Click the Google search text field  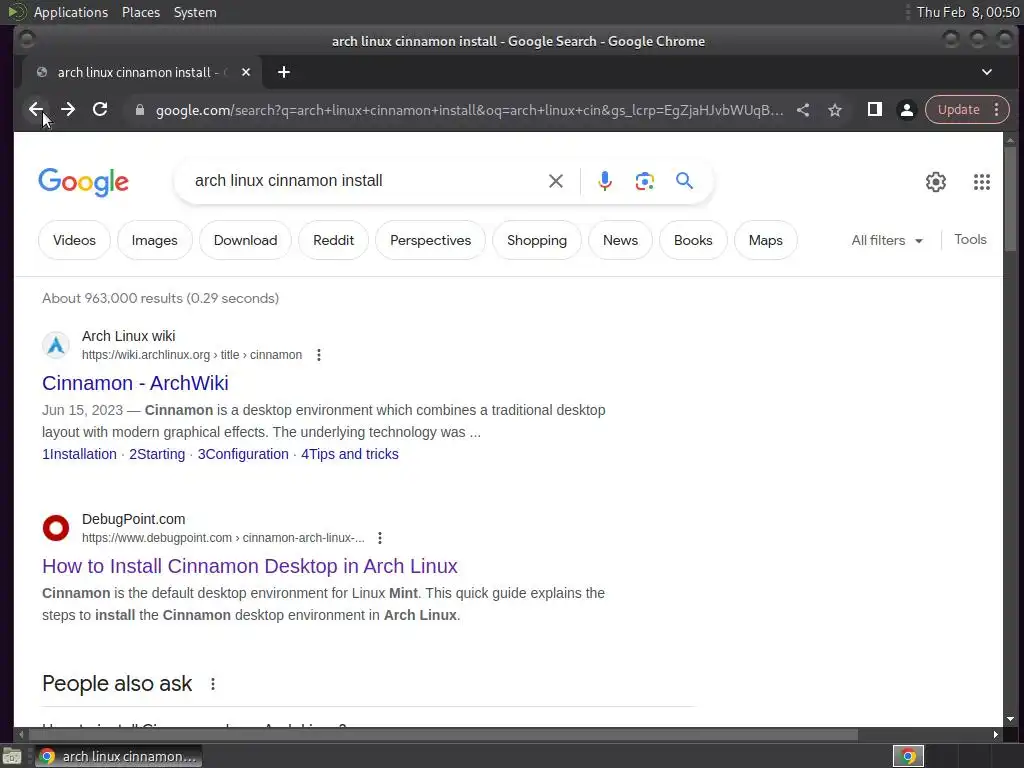click(x=366, y=181)
